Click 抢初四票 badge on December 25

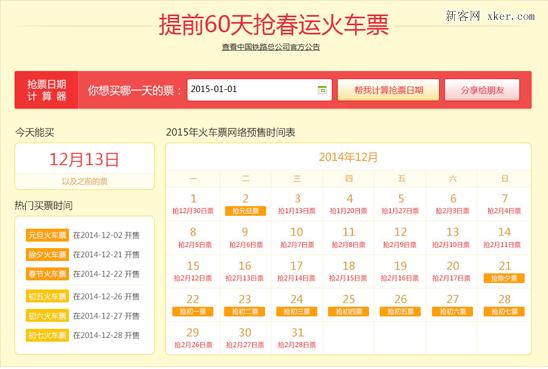pos(348,311)
